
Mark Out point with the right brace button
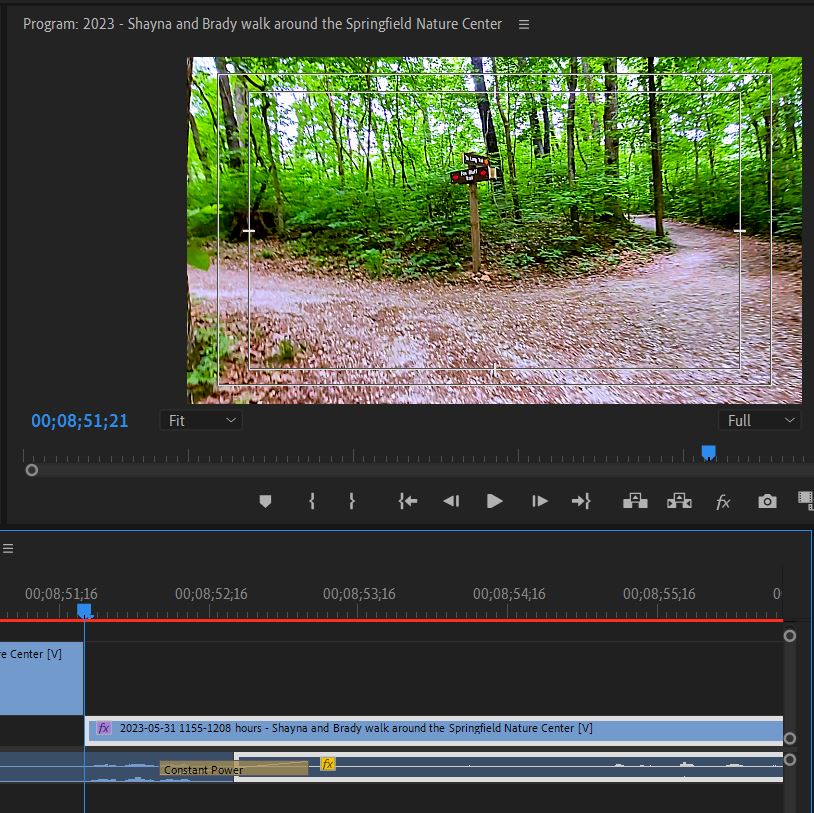351,501
